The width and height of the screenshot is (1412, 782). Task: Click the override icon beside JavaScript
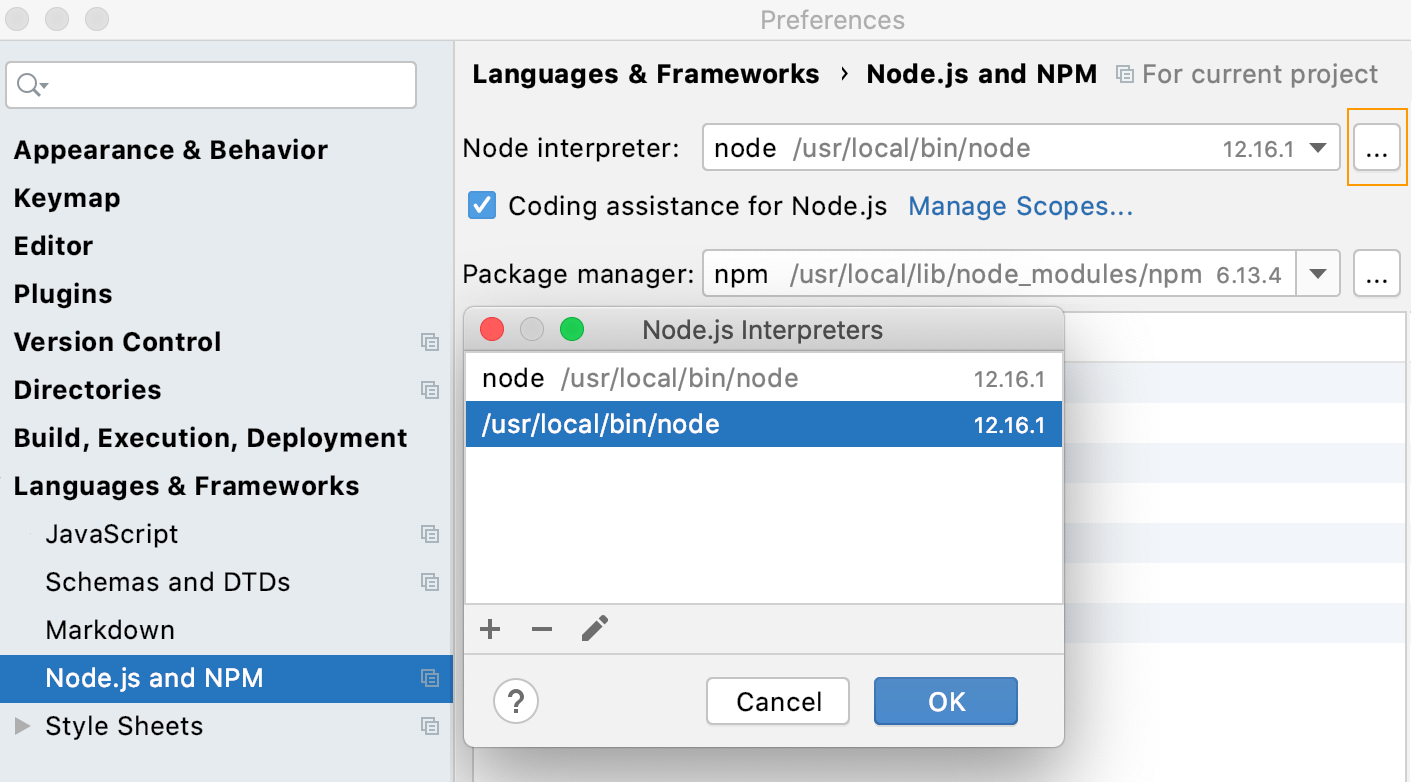pos(430,534)
